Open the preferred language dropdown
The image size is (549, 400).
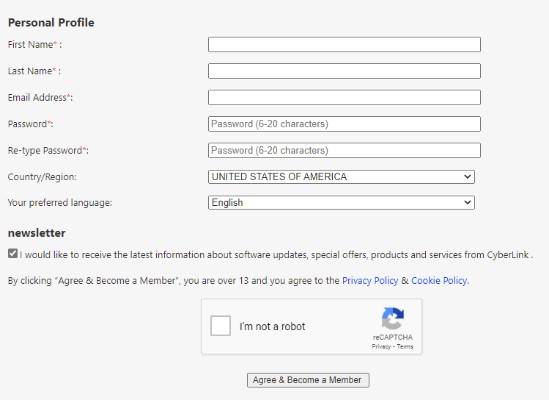341,202
